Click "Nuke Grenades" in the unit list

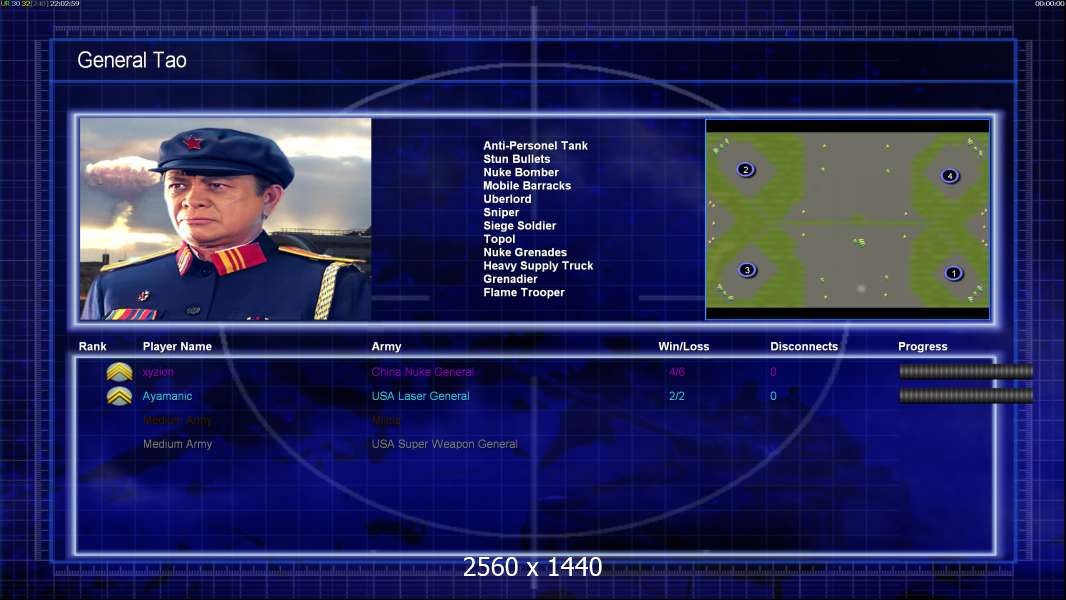(x=525, y=252)
